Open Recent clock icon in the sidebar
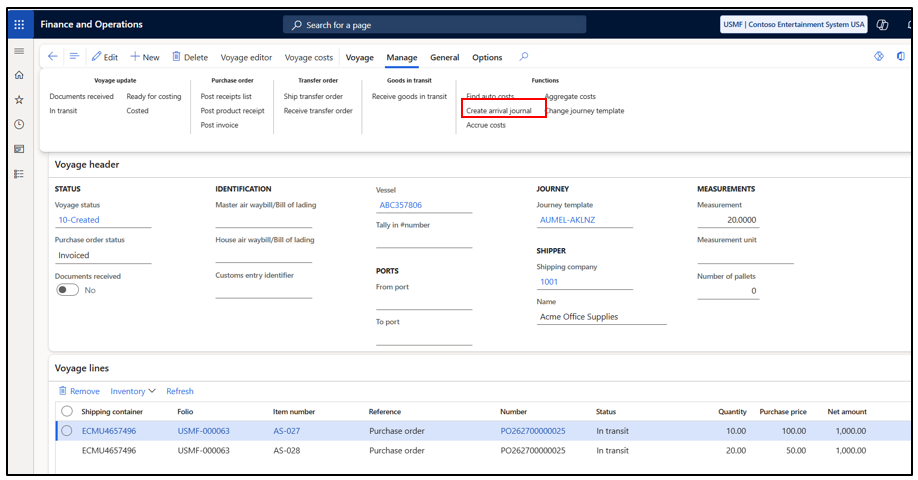Image resolution: width=918 pixels, height=480 pixels. click(x=19, y=124)
